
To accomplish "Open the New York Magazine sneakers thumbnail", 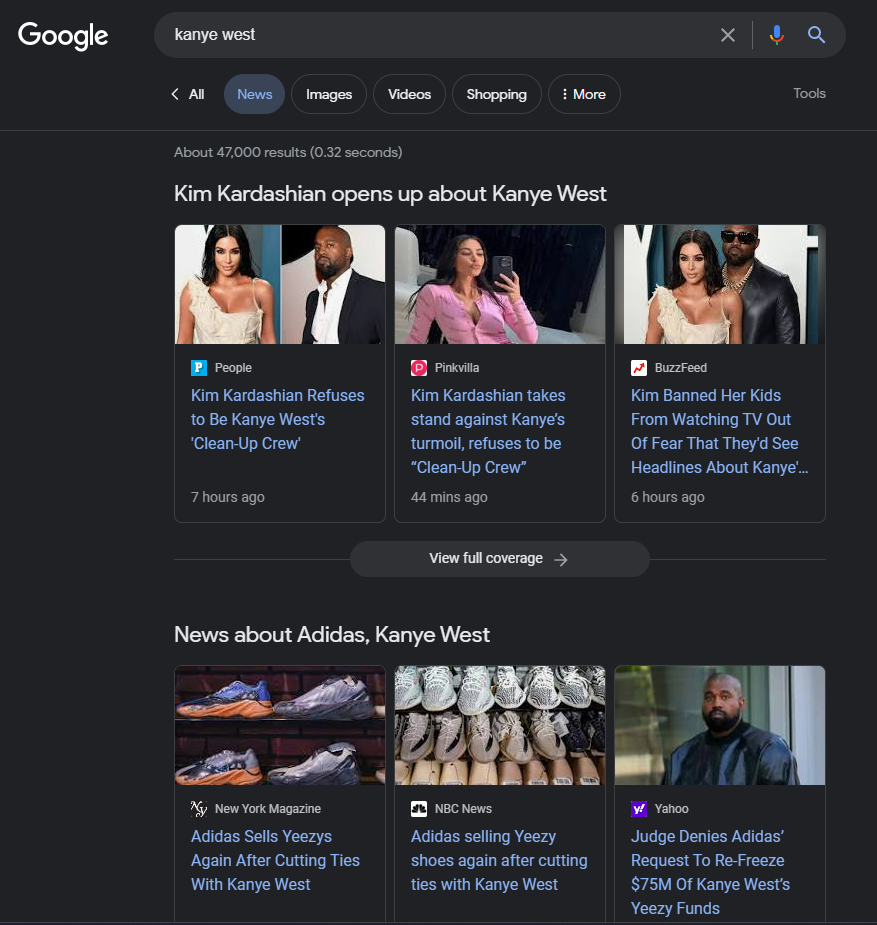I will click(280, 726).
